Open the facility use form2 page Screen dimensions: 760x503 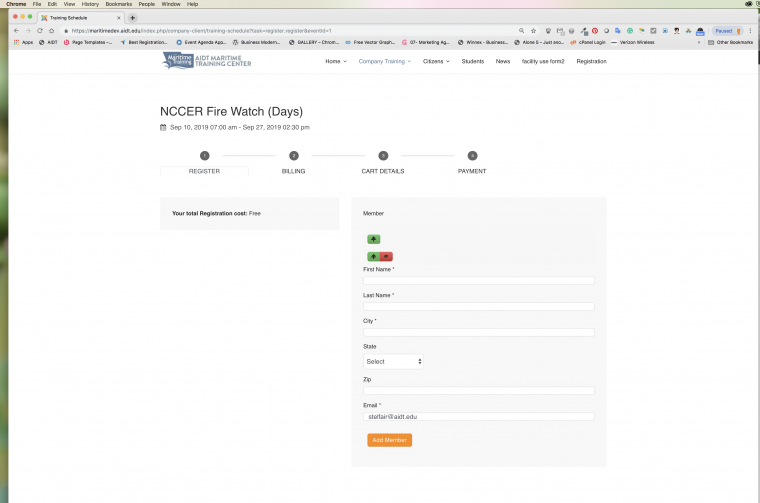pyautogui.click(x=543, y=62)
